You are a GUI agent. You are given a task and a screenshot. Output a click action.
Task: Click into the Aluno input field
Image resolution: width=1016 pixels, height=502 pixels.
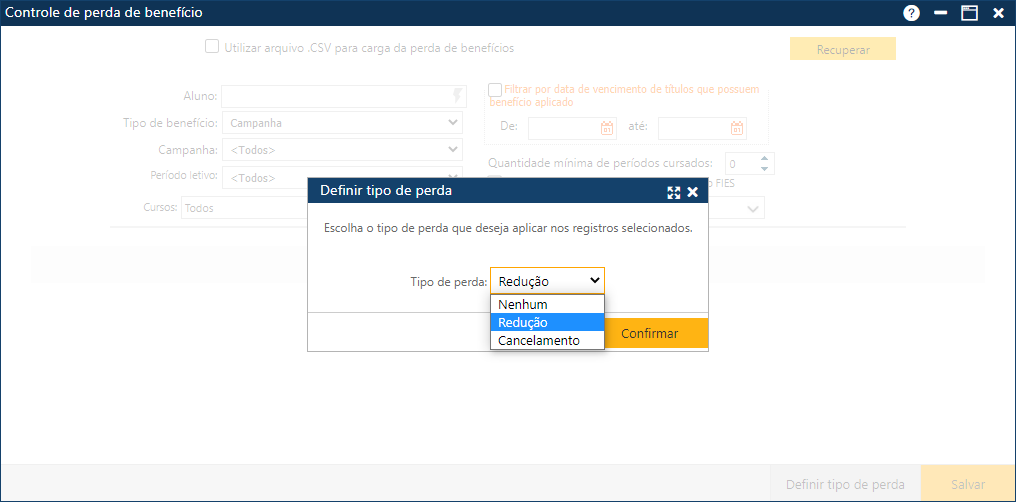335,96
